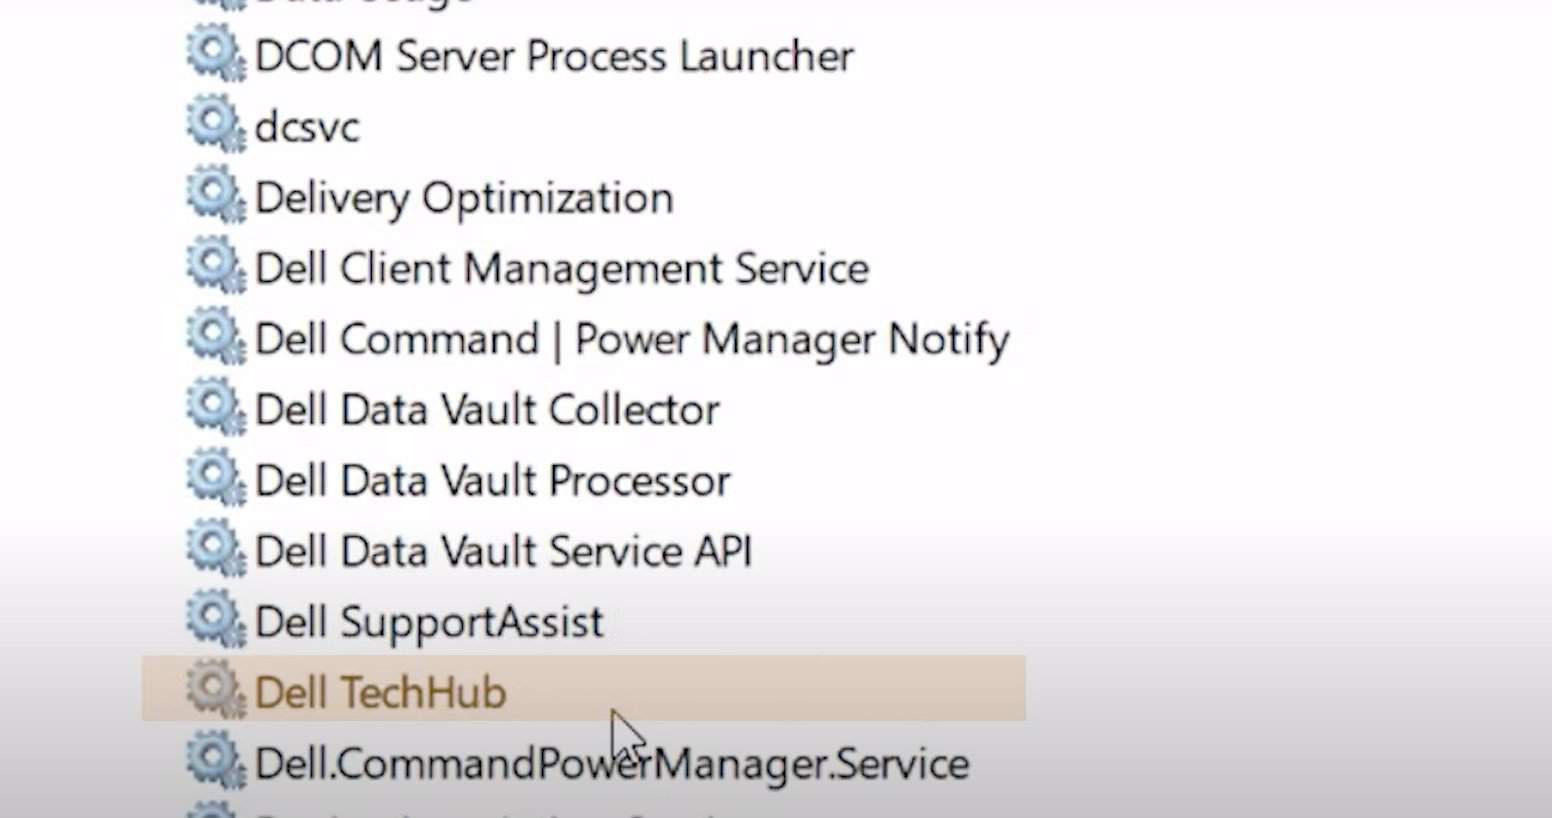Click the Delivery Optimization gear icon
Screen dimensions: 1552x818
[215, 197]
